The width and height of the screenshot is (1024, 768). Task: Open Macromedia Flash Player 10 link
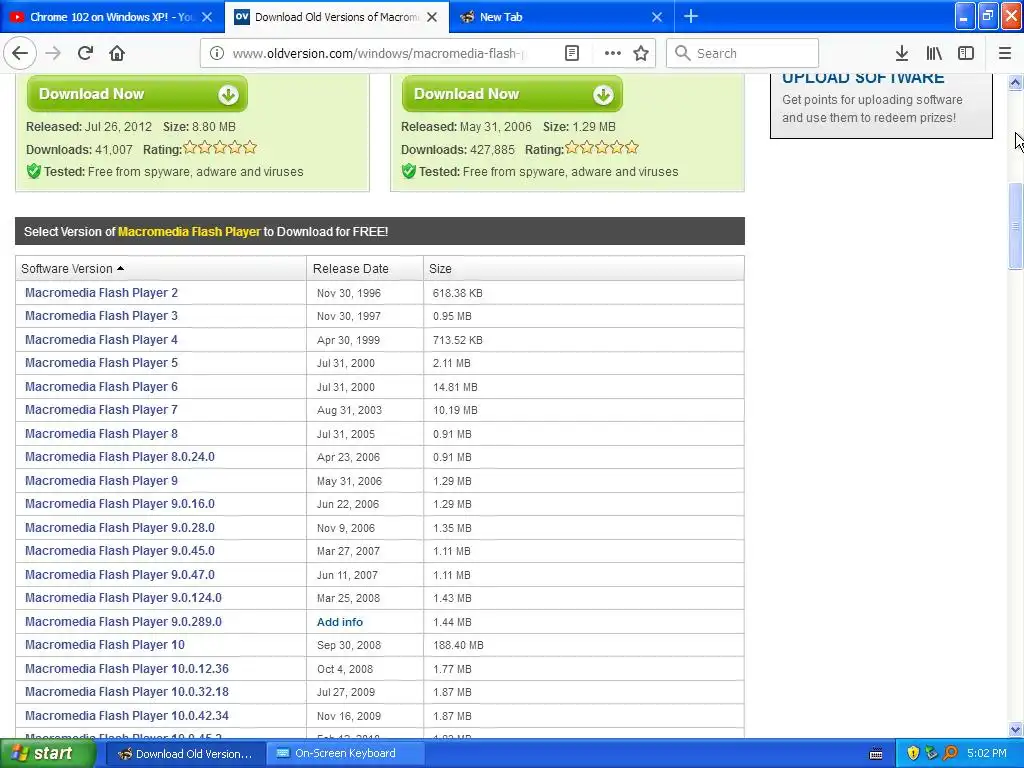[104, 645]
